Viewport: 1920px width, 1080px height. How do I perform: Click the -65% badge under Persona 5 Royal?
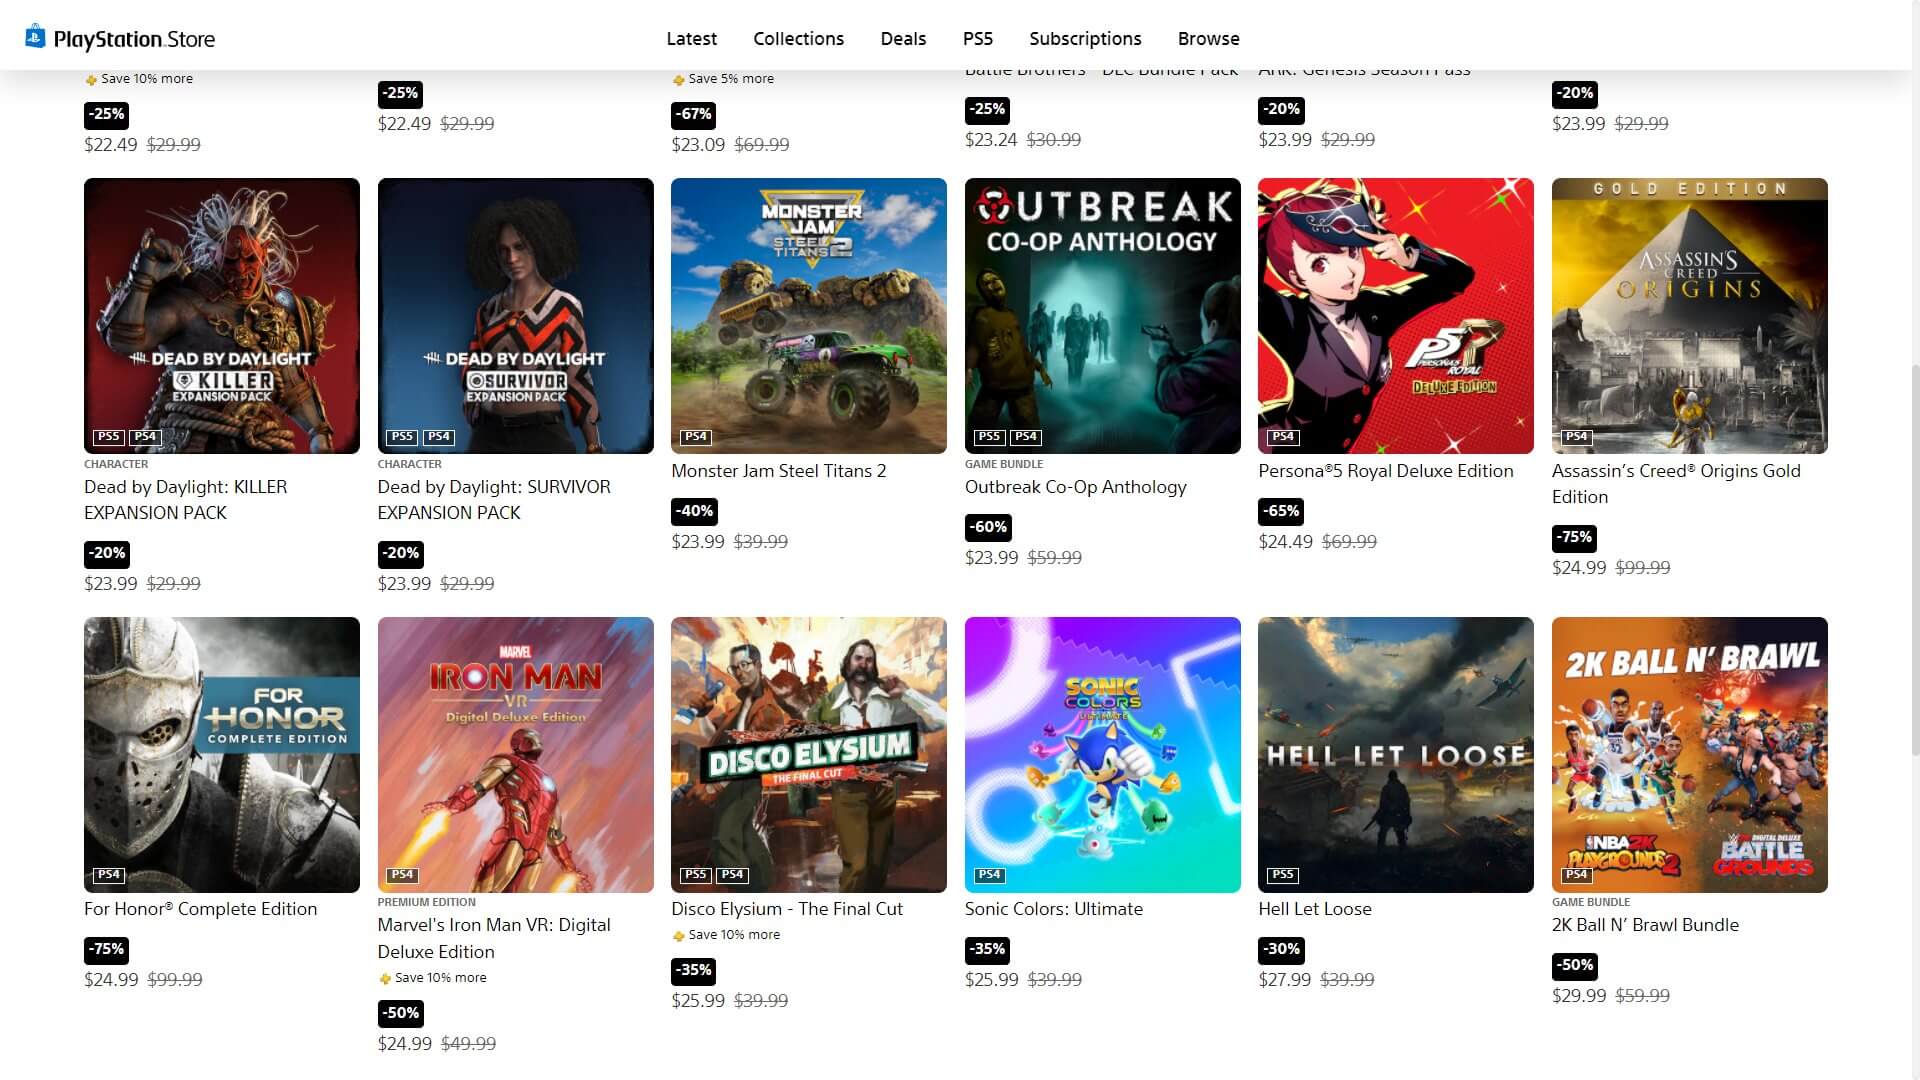pos(1281,511)
